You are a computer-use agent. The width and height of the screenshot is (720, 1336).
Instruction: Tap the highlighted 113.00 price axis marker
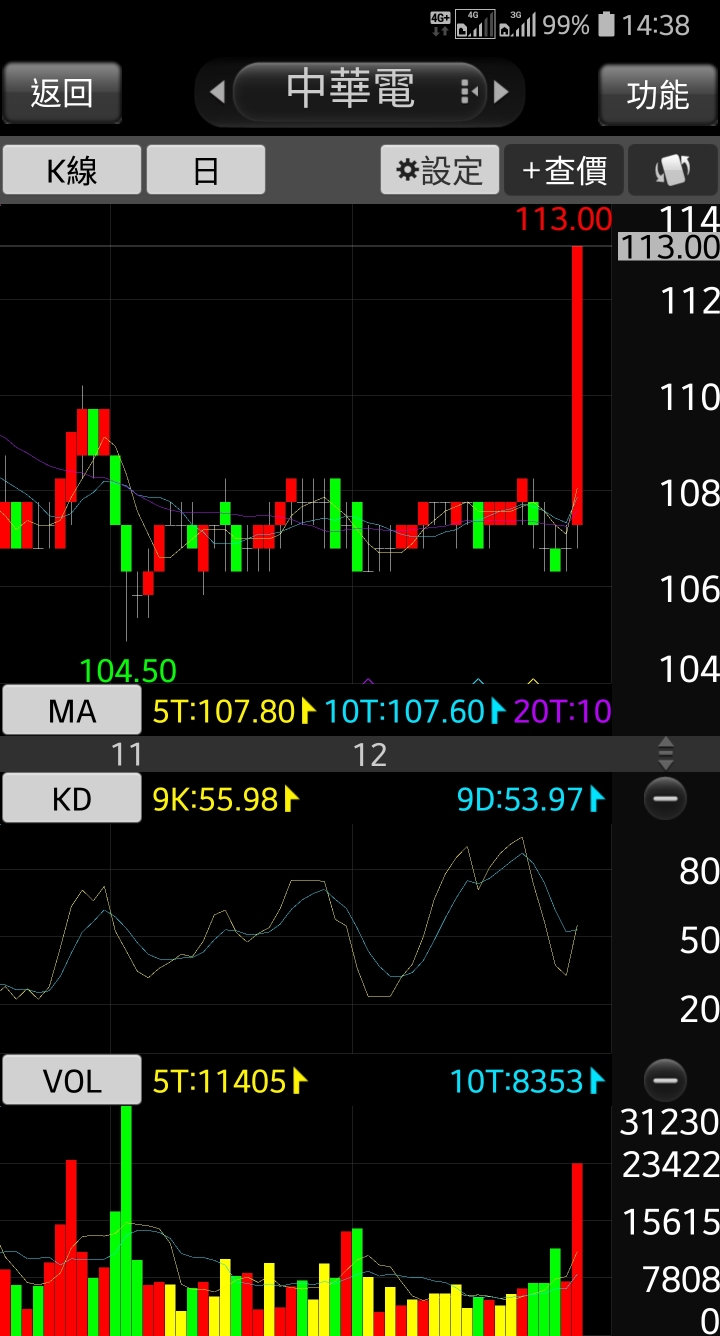pyautogui.click(x=669, y=247)
